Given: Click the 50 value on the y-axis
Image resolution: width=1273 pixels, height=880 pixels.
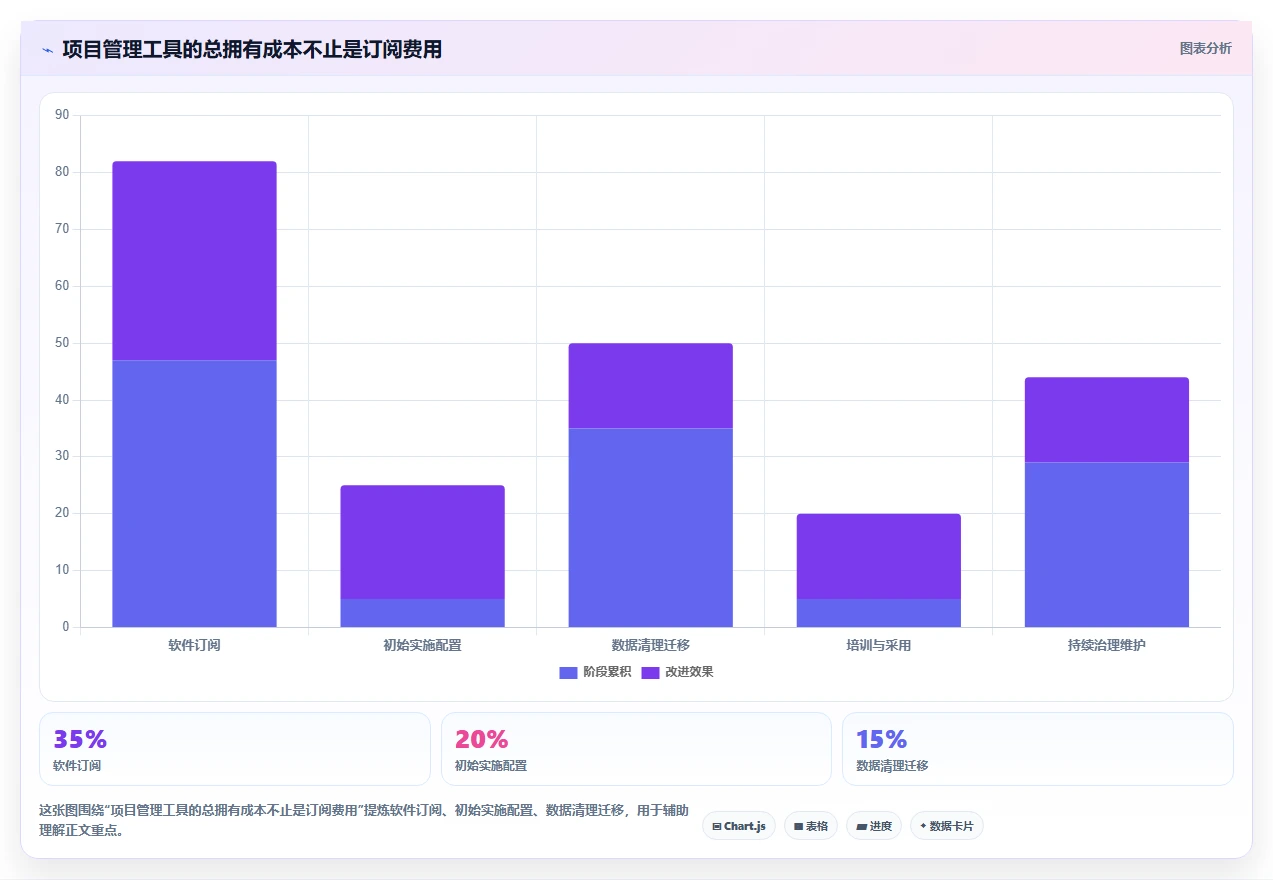Looking at the screenshot, I should (x=62, y=343).
